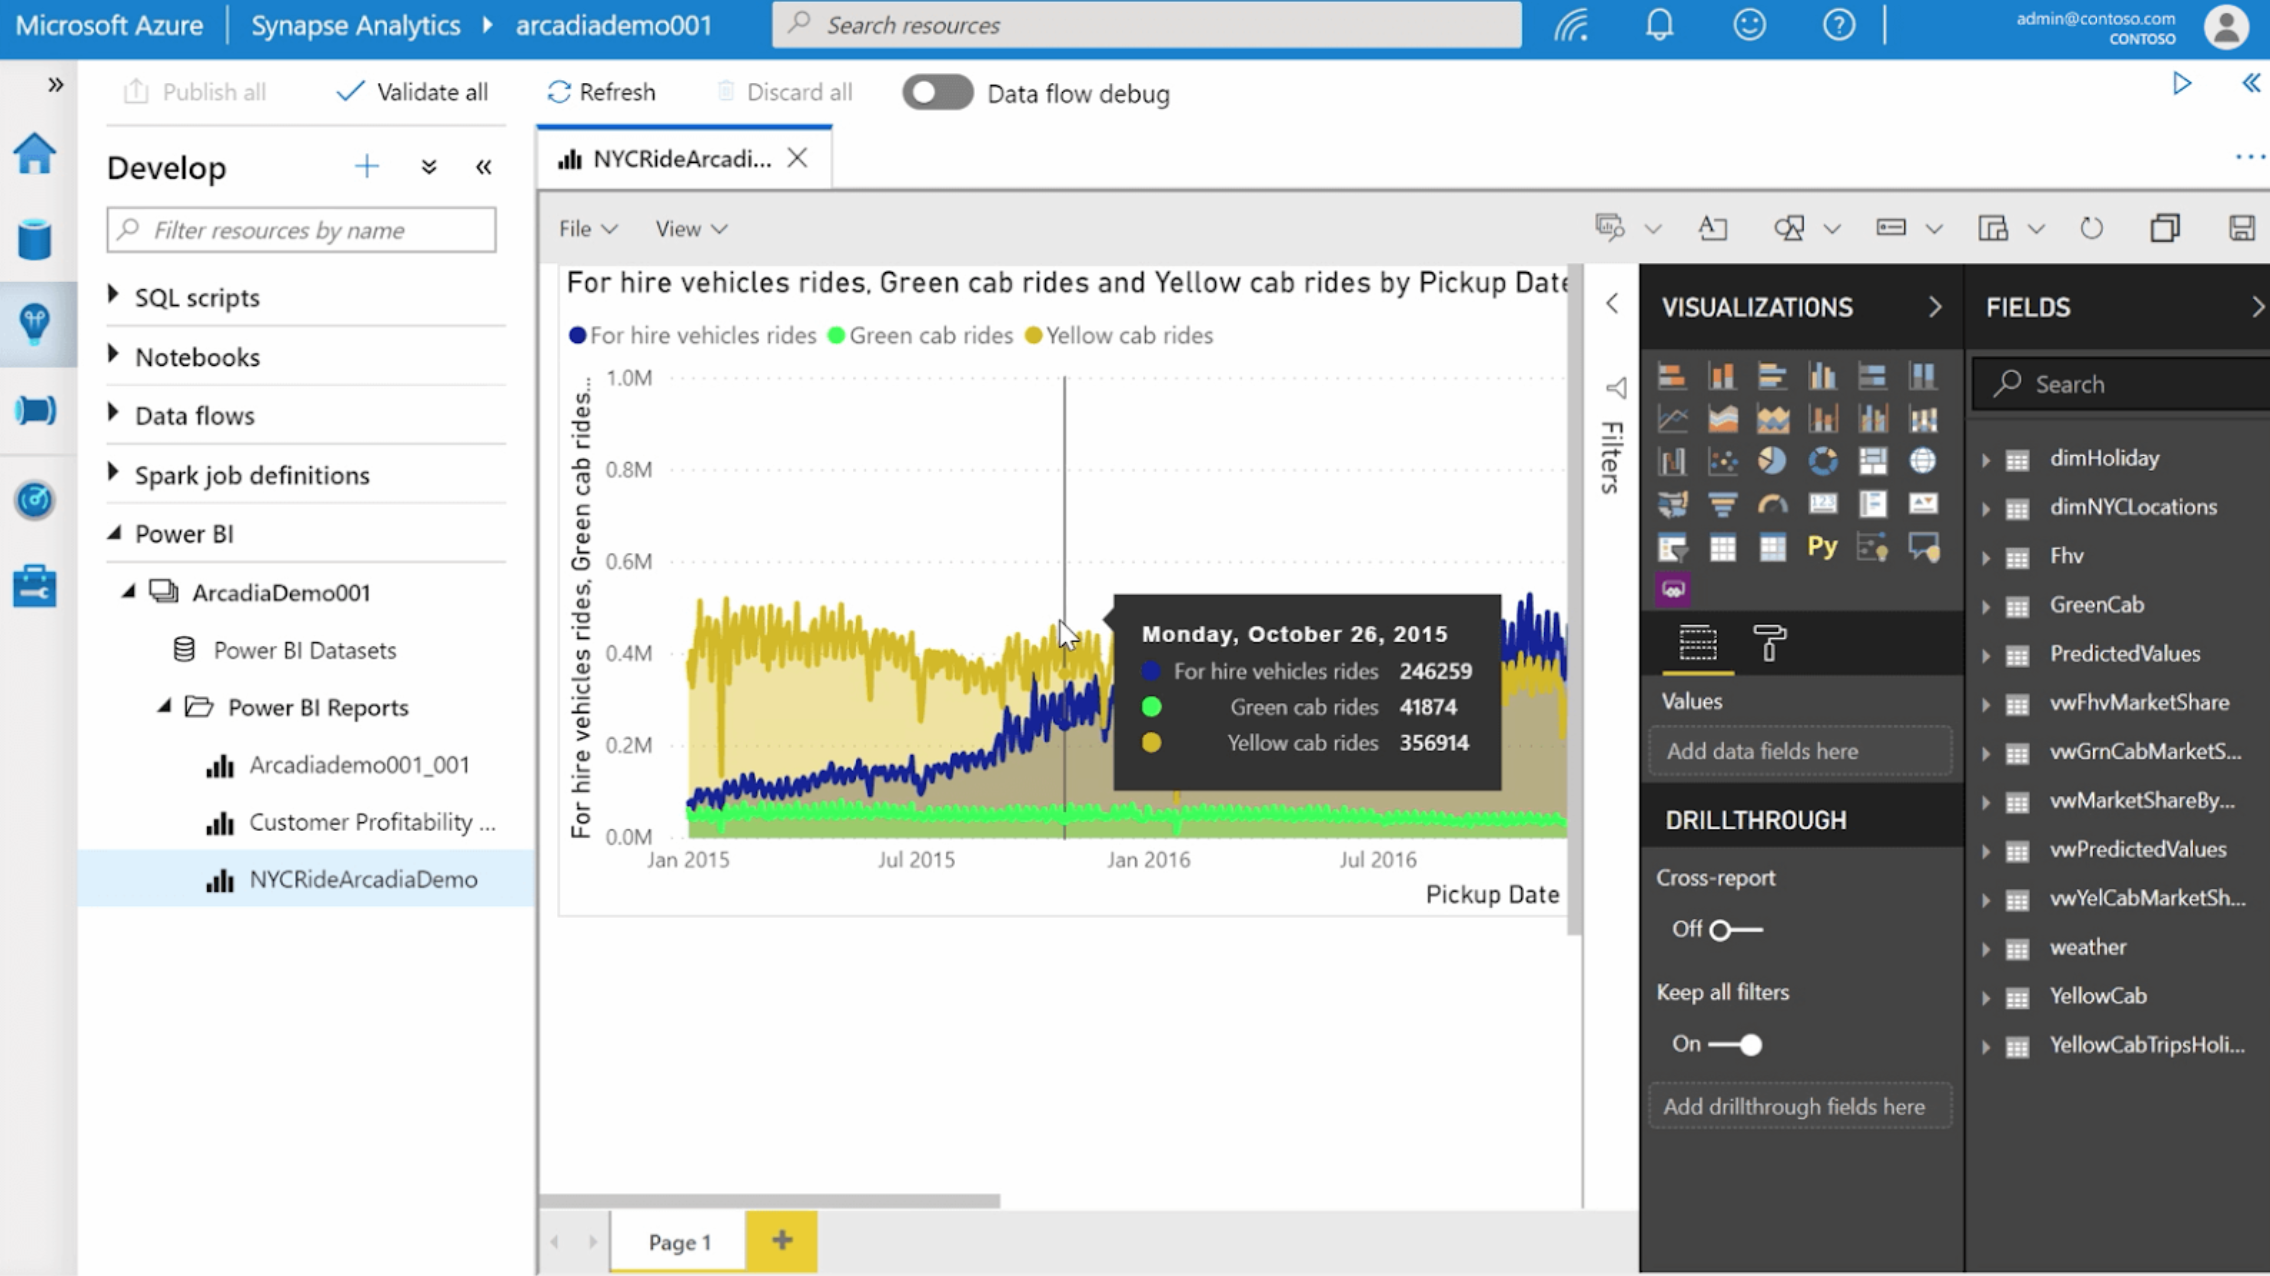Select the PowerApps purple visual icon
The width and height of the screenshot is (2270, 1276).
coord(1673,589)
